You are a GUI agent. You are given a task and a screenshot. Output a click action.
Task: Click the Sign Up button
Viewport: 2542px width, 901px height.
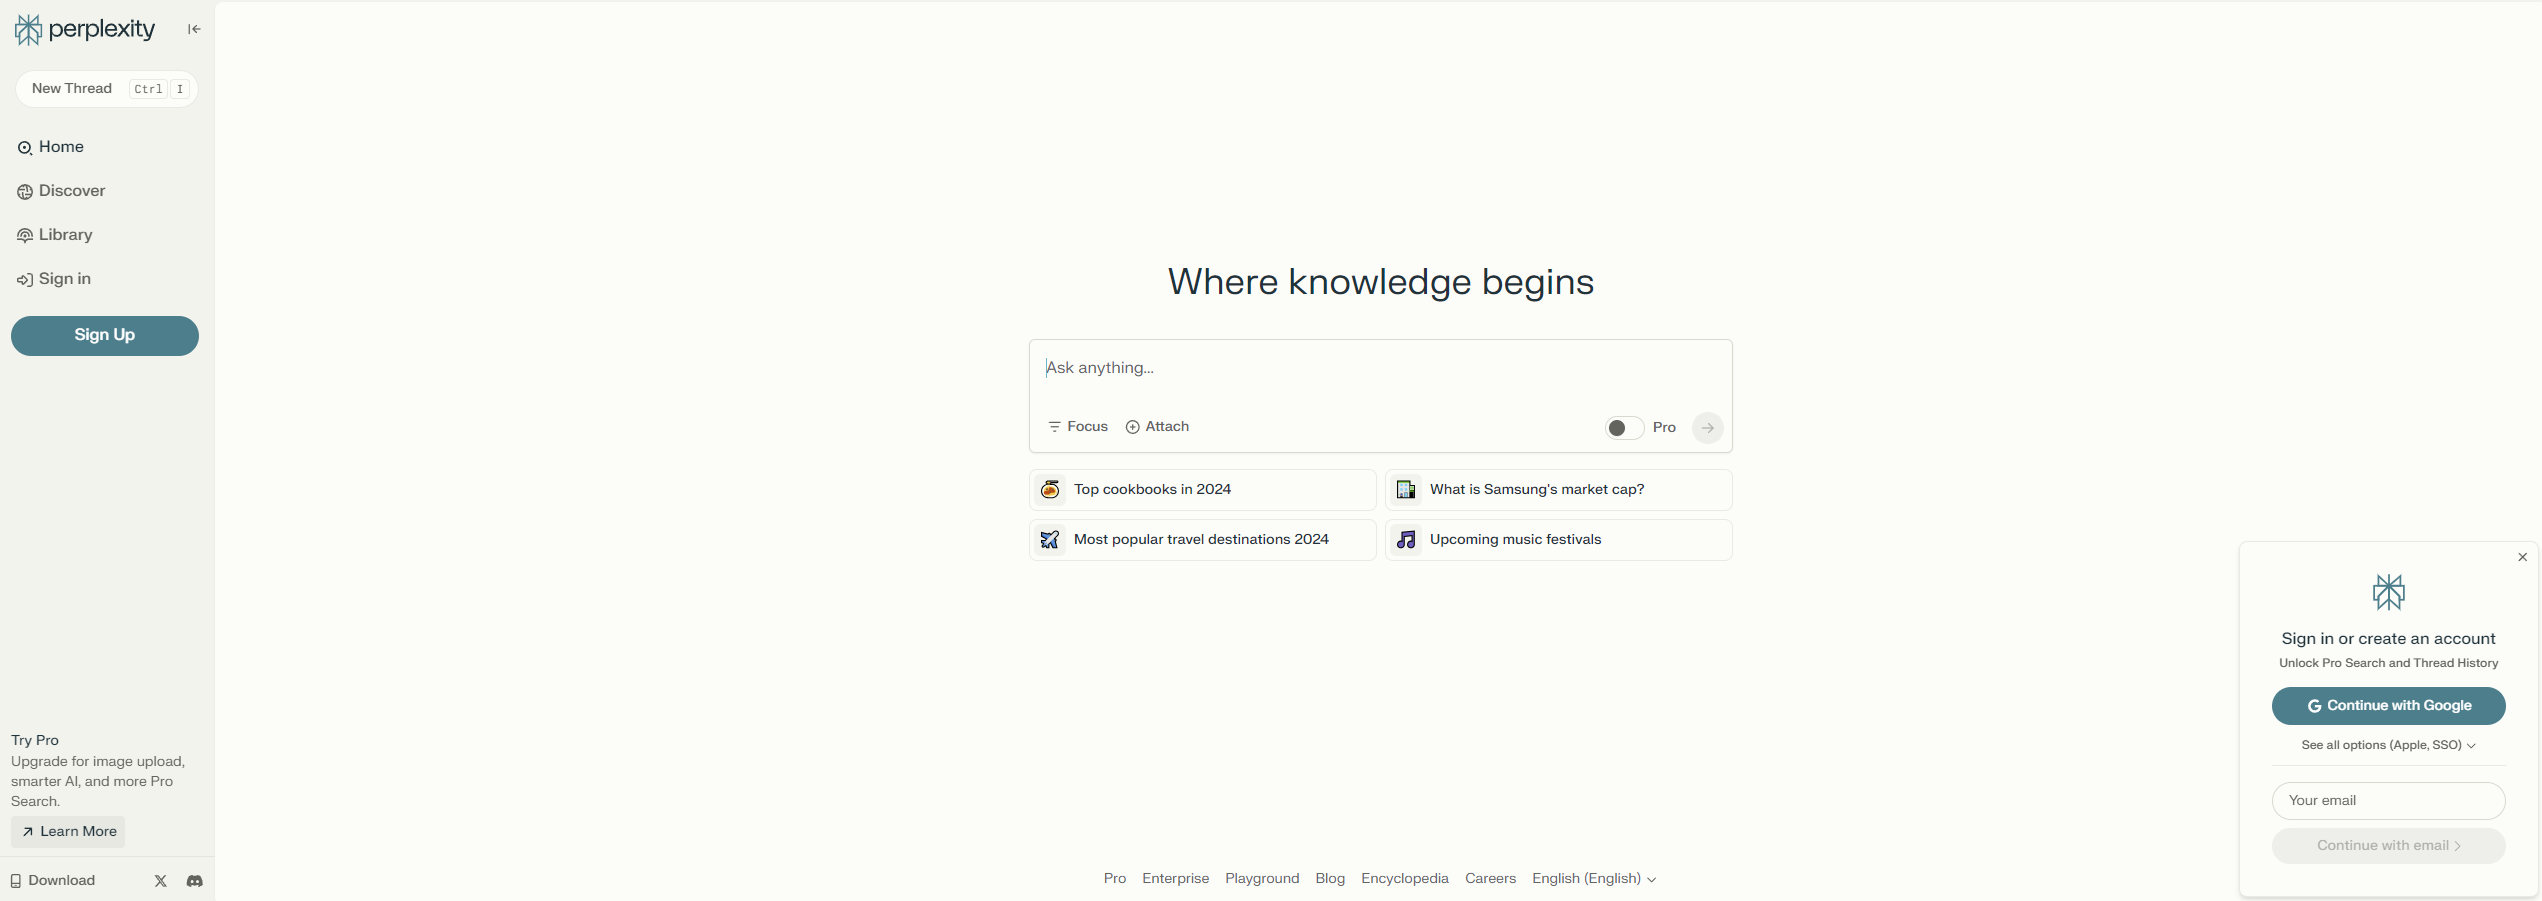pyautogui.click(x=105, y=336)
